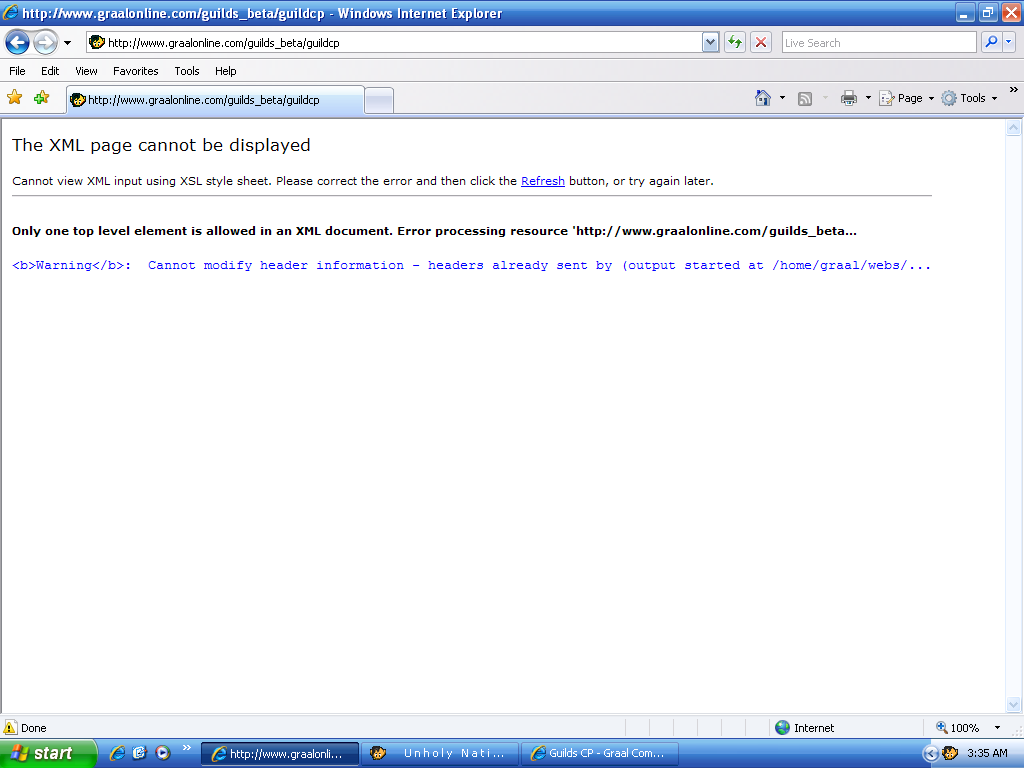
Task: Open the Tools toolbar dropdown
Action: [x=969, y=98]
